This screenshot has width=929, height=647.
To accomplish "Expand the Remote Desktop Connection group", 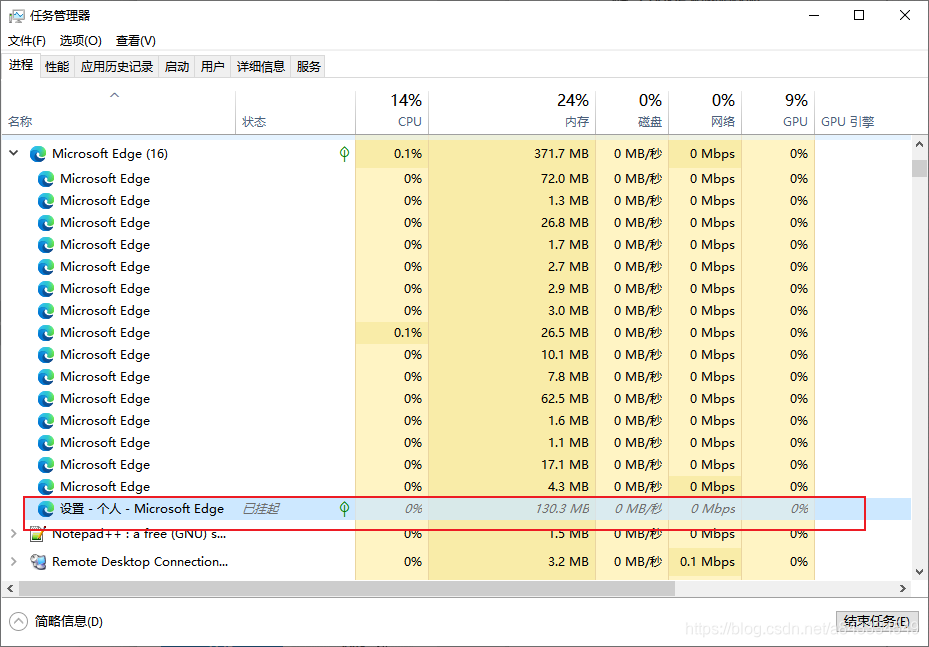I will point(14,561).
